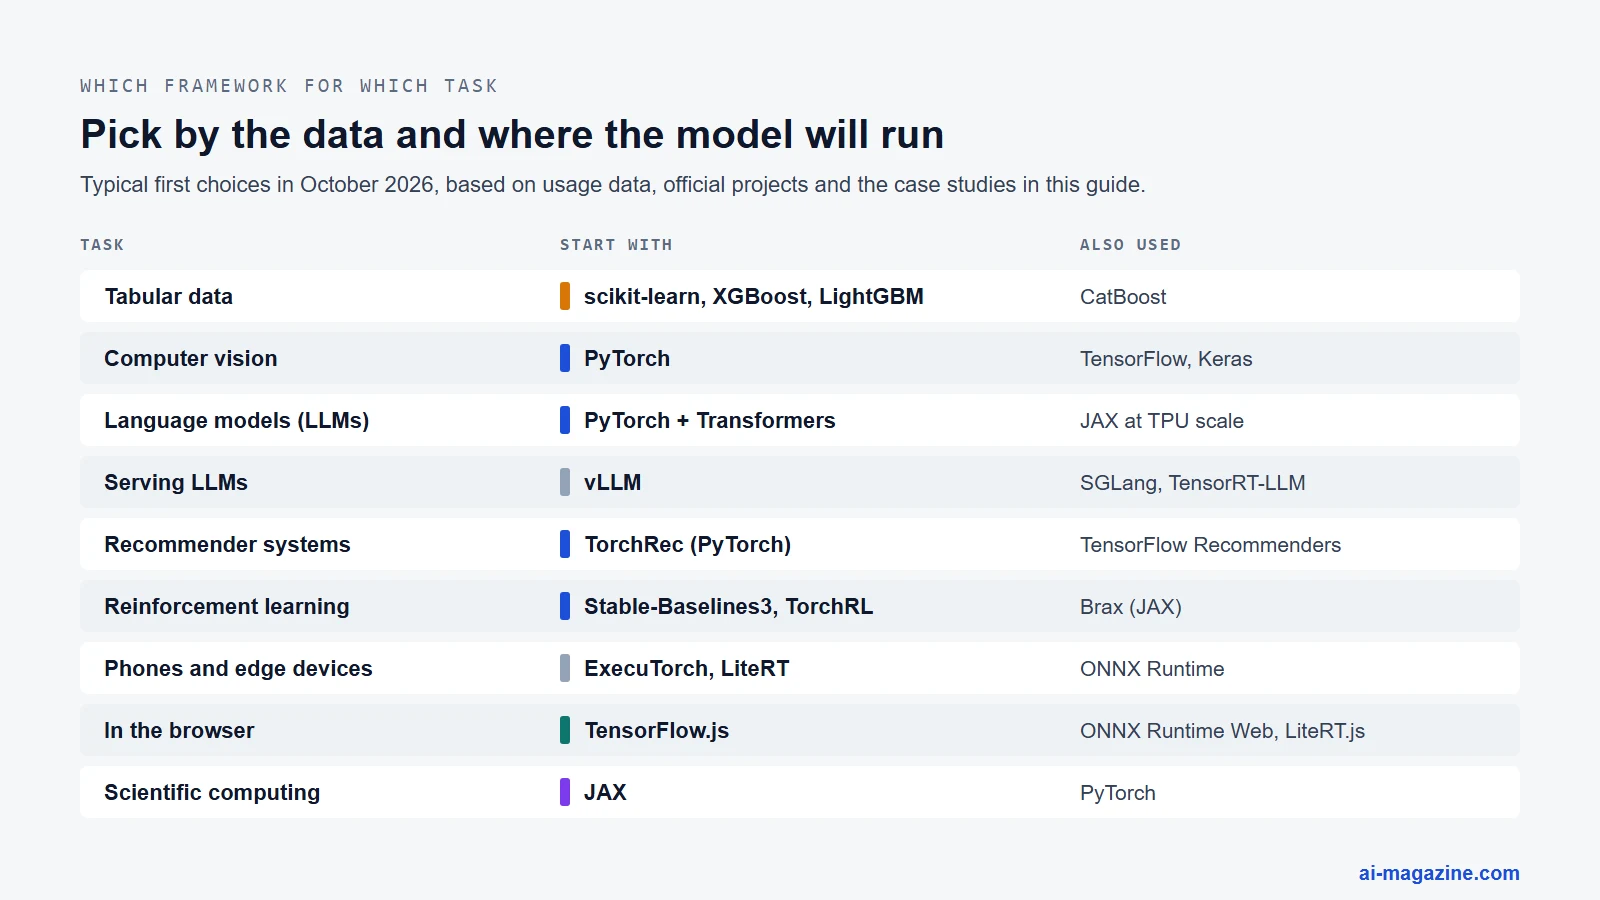Click the Serving LLMs task label
This screenshot has height=900, width=1600.
coord(176,482)
